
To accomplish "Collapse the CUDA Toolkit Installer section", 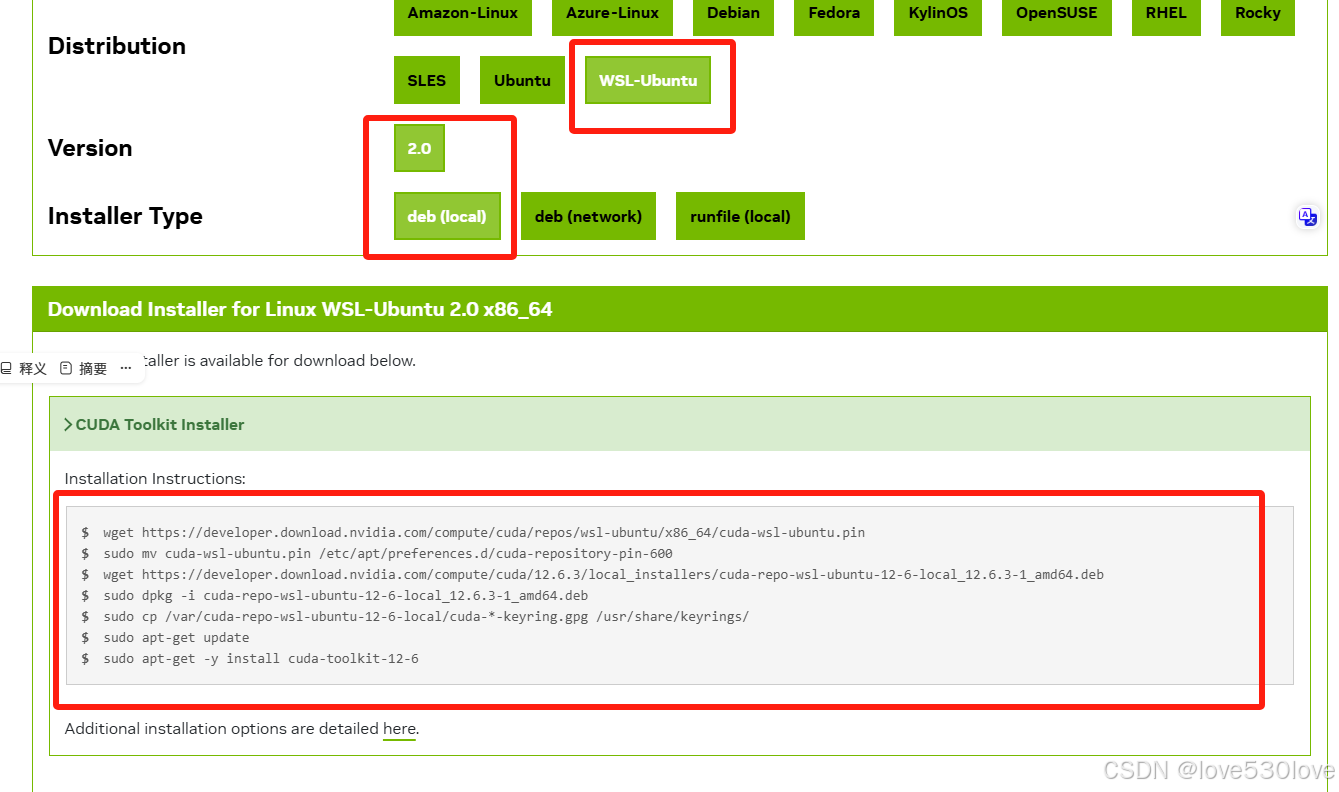I will point(154,424).
